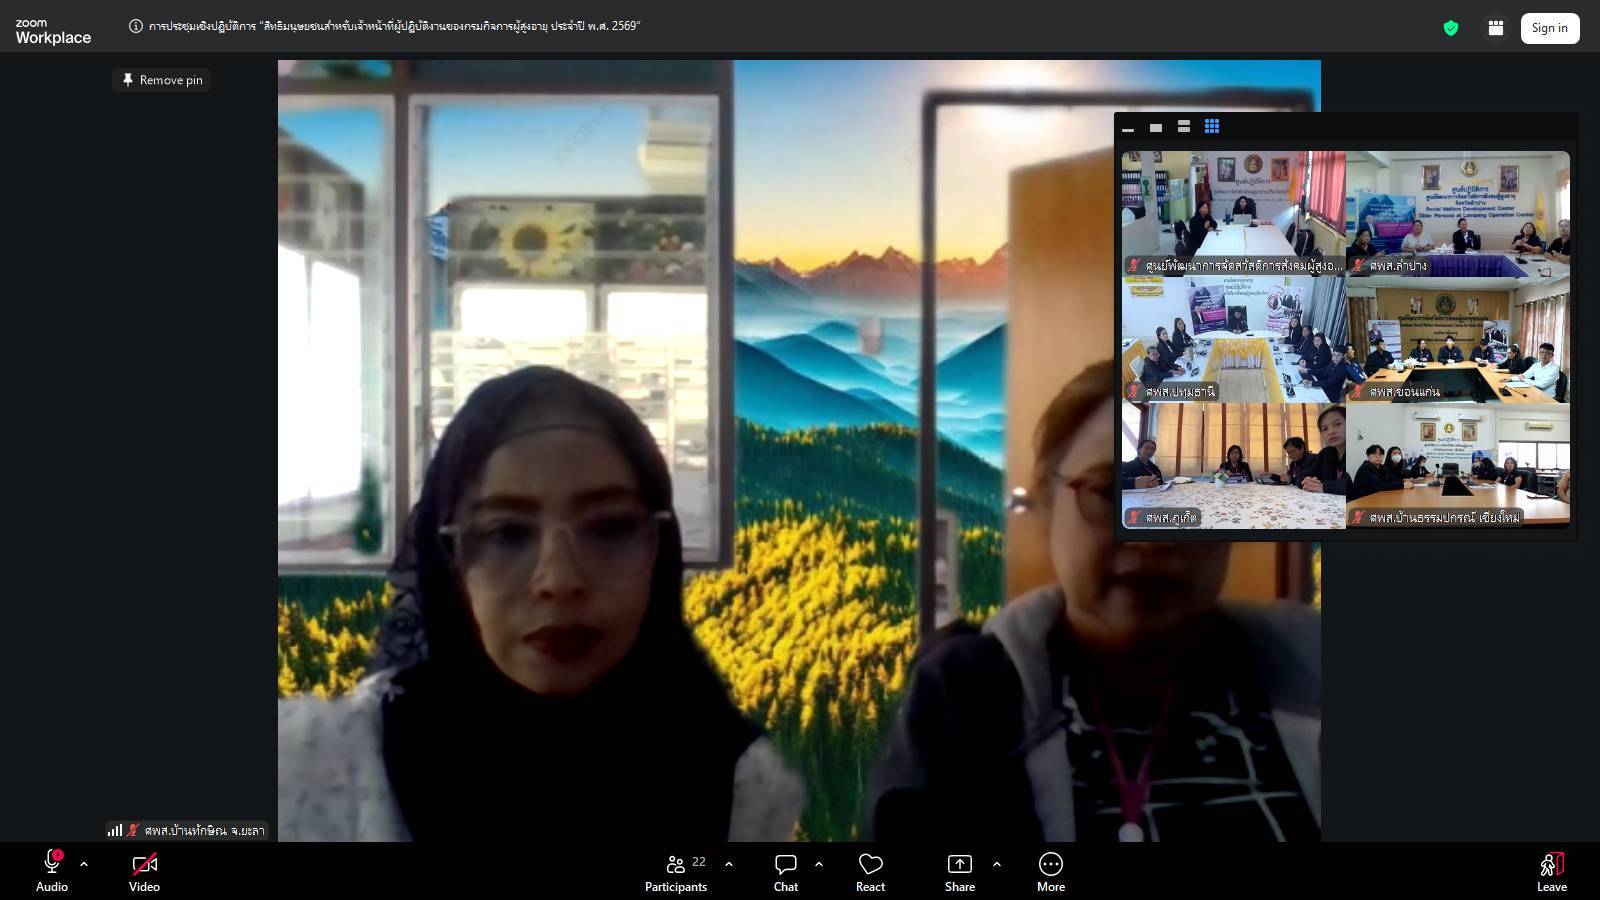Click the green encryption shield icon
Image resolution: width=1600 pixels, height=900 pixels.
pos(1450,28)
